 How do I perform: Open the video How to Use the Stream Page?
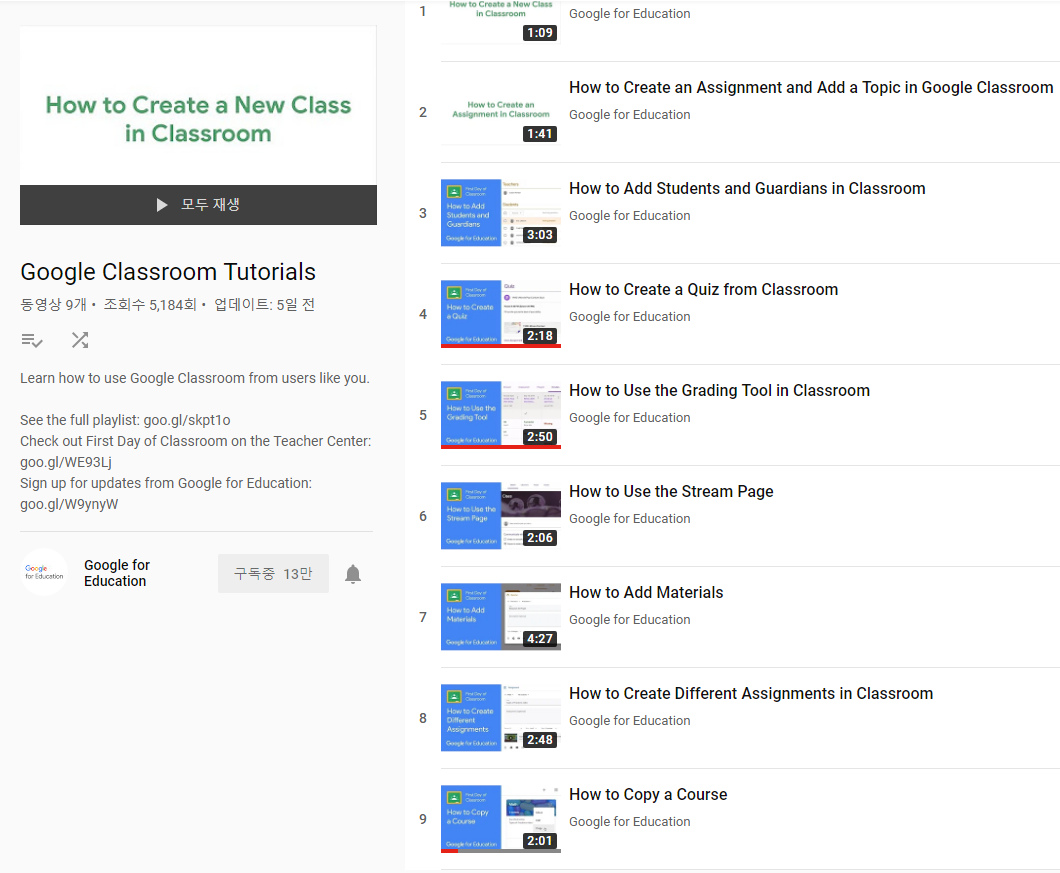point(671,491)
